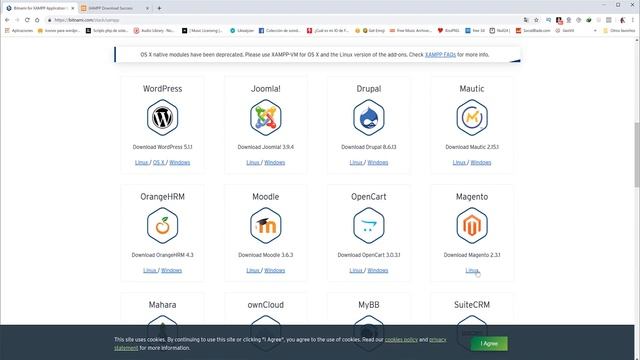Click the WordPress Windows download link
640x360 pixels.
pos(180,162)
